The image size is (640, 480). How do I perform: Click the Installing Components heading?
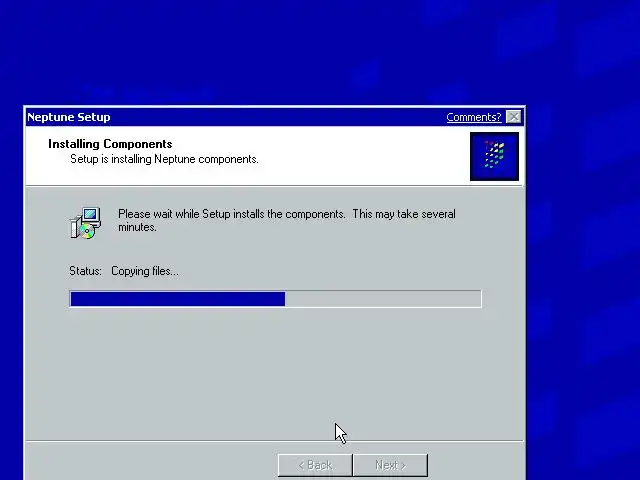[x=110, y=144]
